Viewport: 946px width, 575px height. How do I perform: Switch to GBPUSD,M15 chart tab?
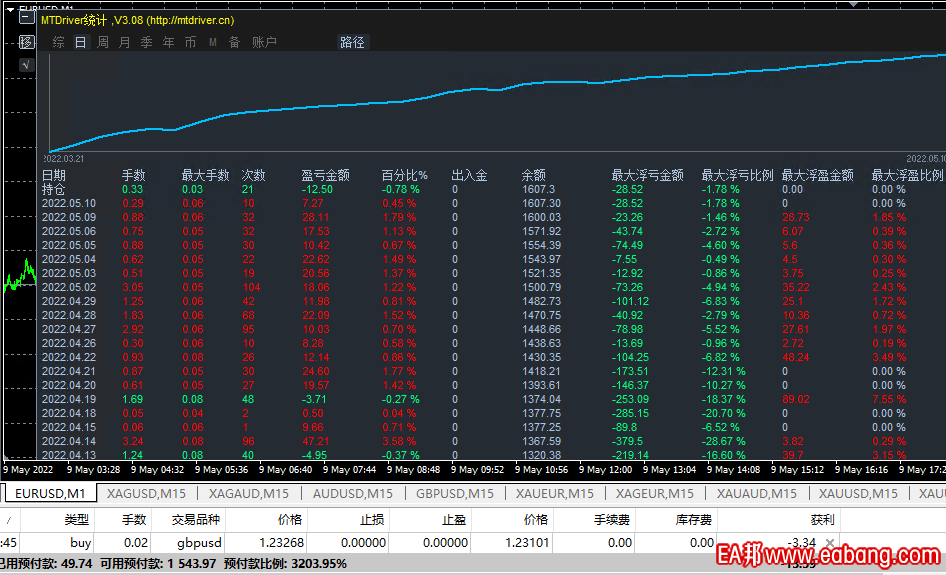(x=455, y=494)
